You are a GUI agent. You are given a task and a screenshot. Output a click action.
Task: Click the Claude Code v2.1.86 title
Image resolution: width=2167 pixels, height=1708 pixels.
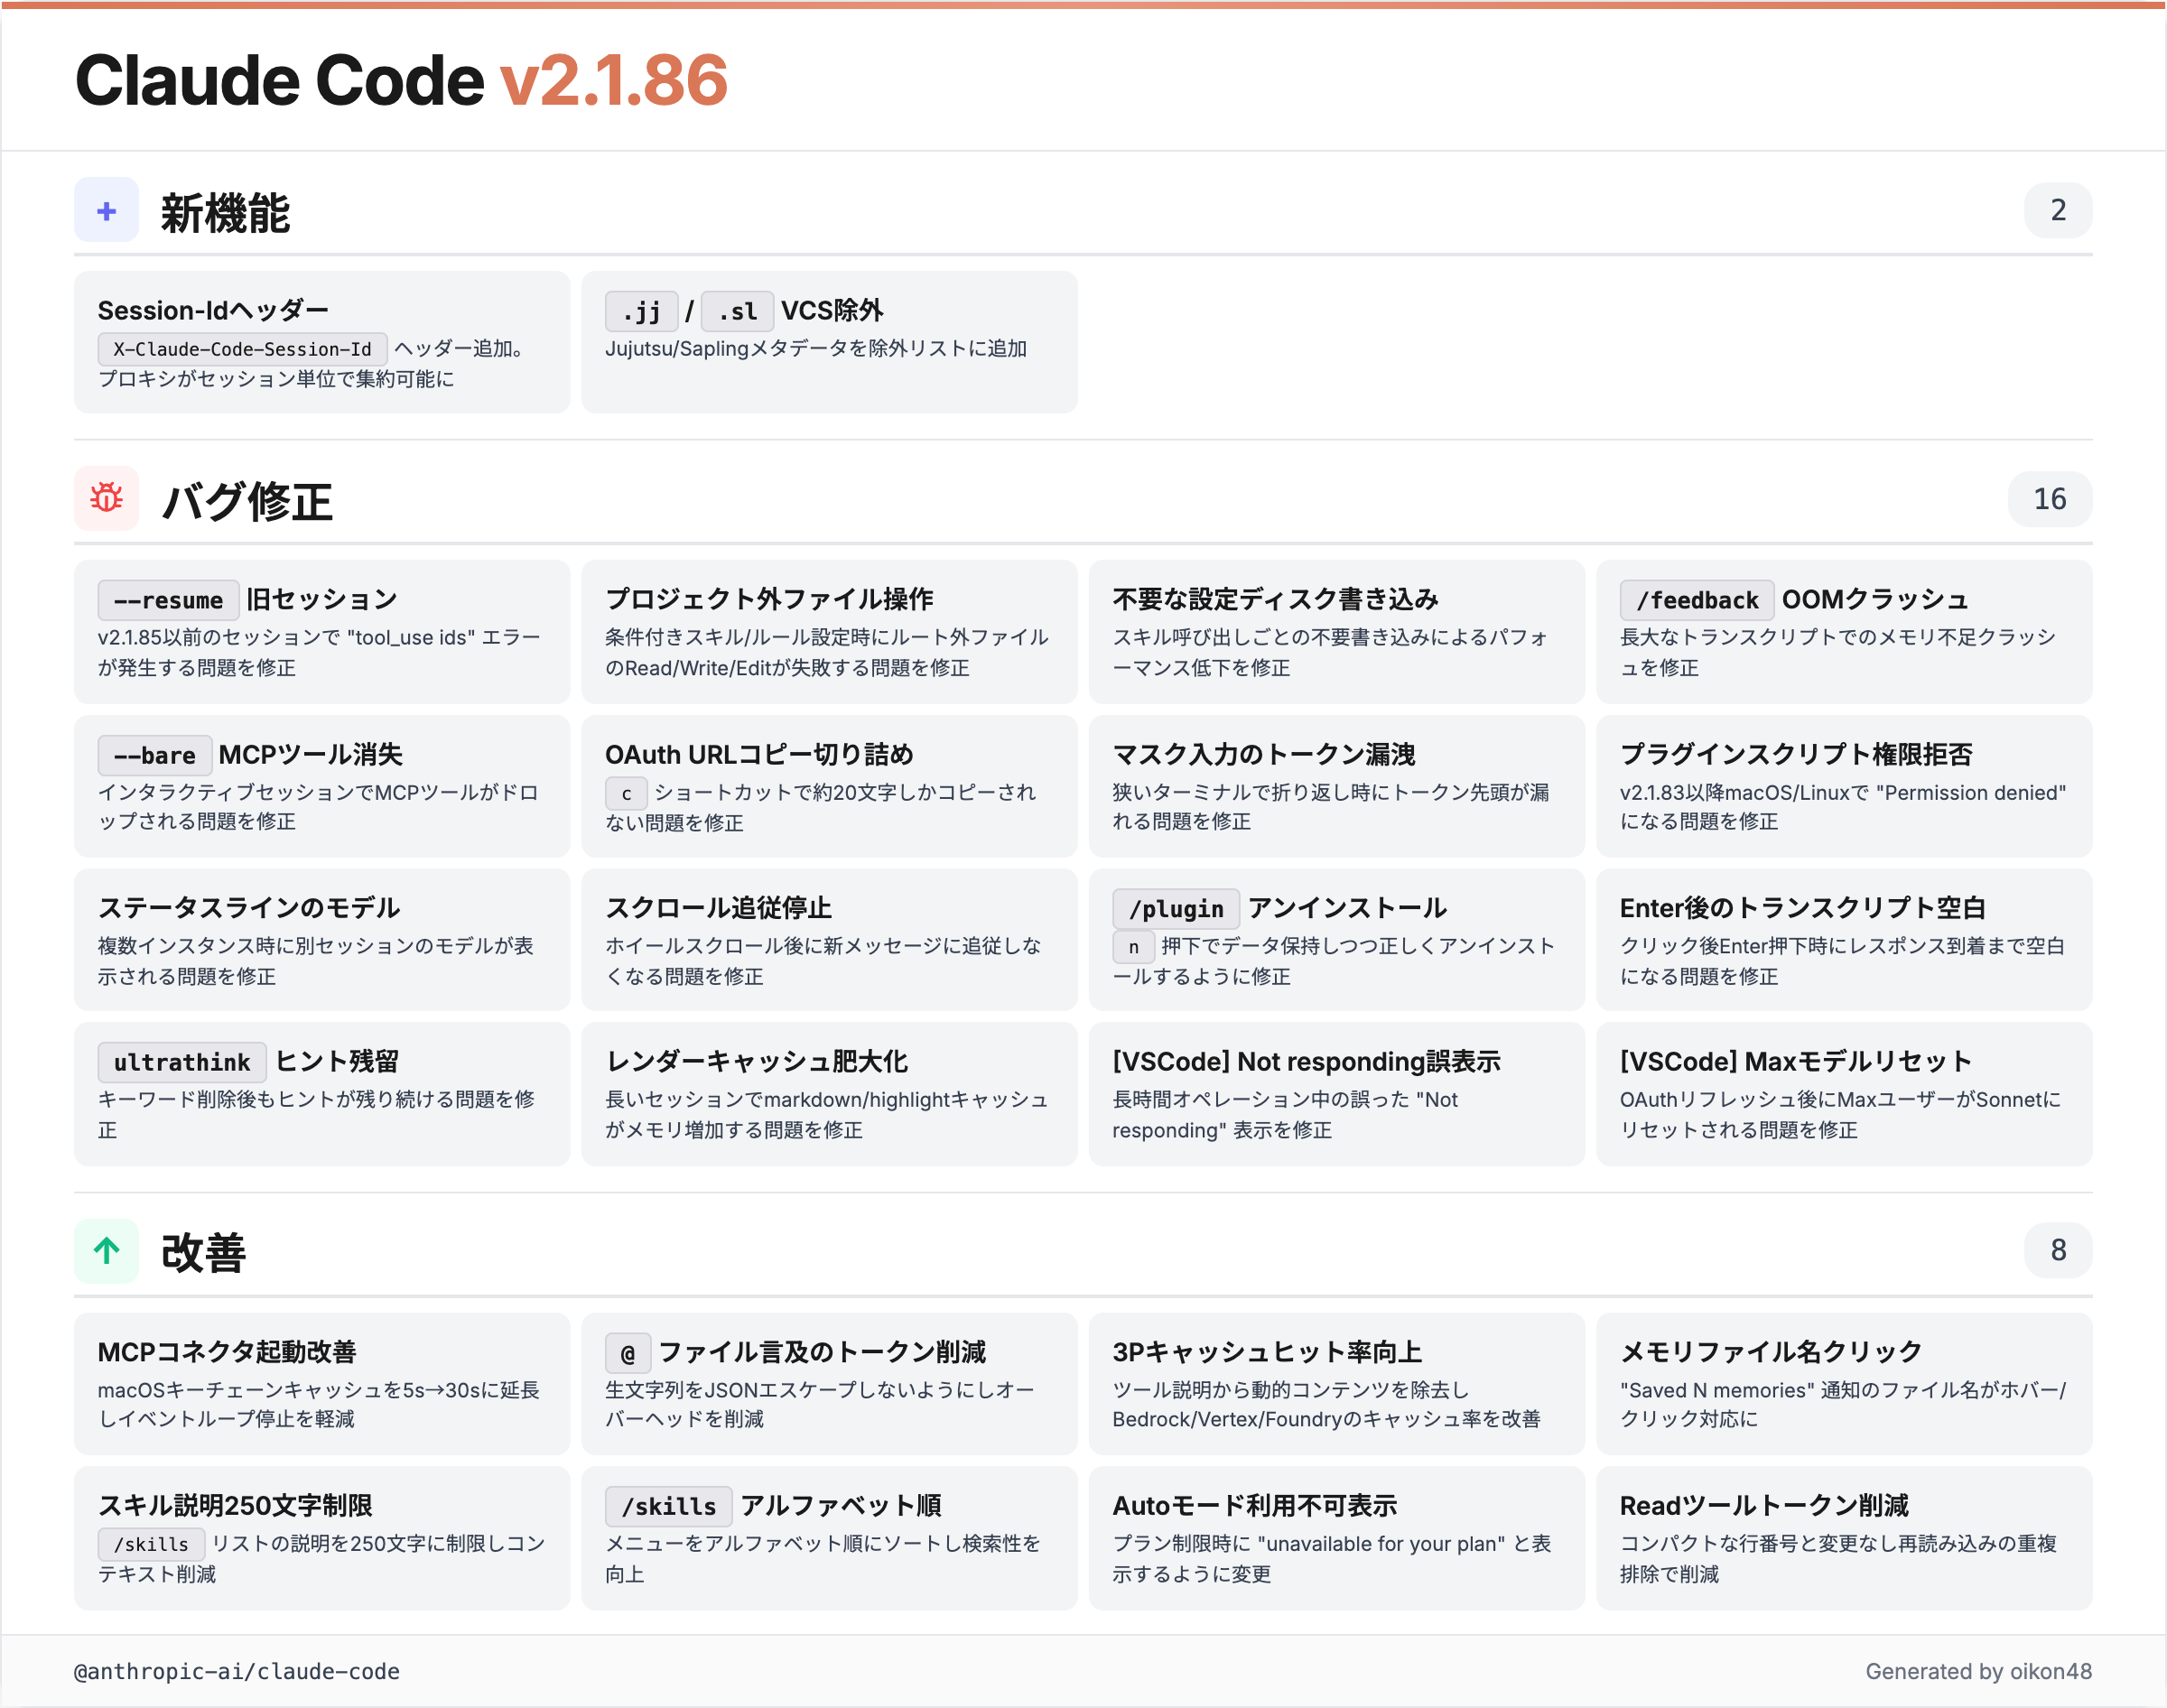click(401, 80)
